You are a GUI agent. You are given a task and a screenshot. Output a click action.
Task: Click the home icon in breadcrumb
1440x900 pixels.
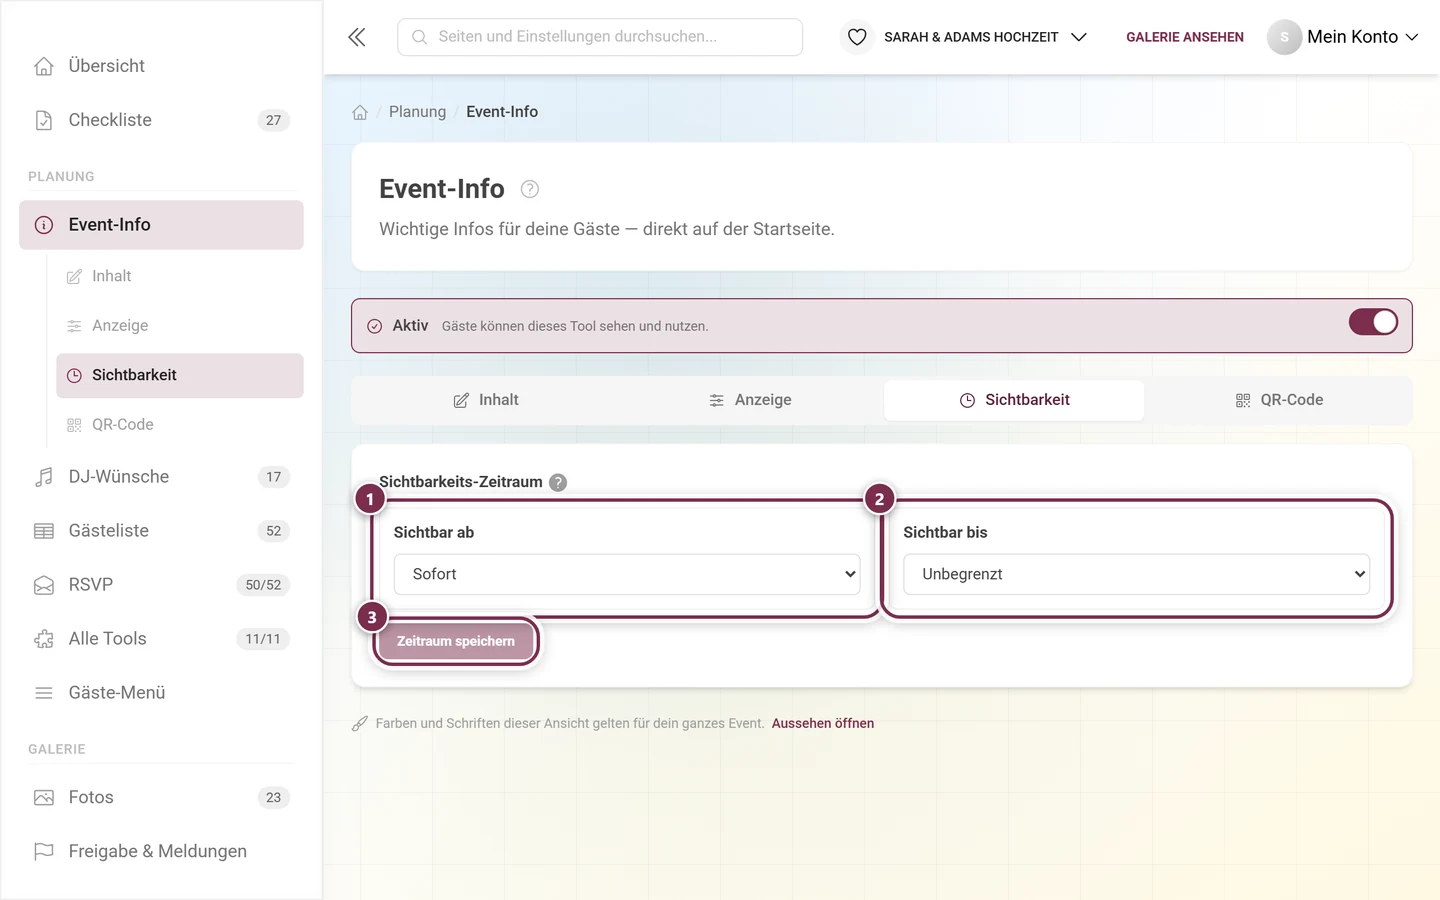click(x=360, y=112)
